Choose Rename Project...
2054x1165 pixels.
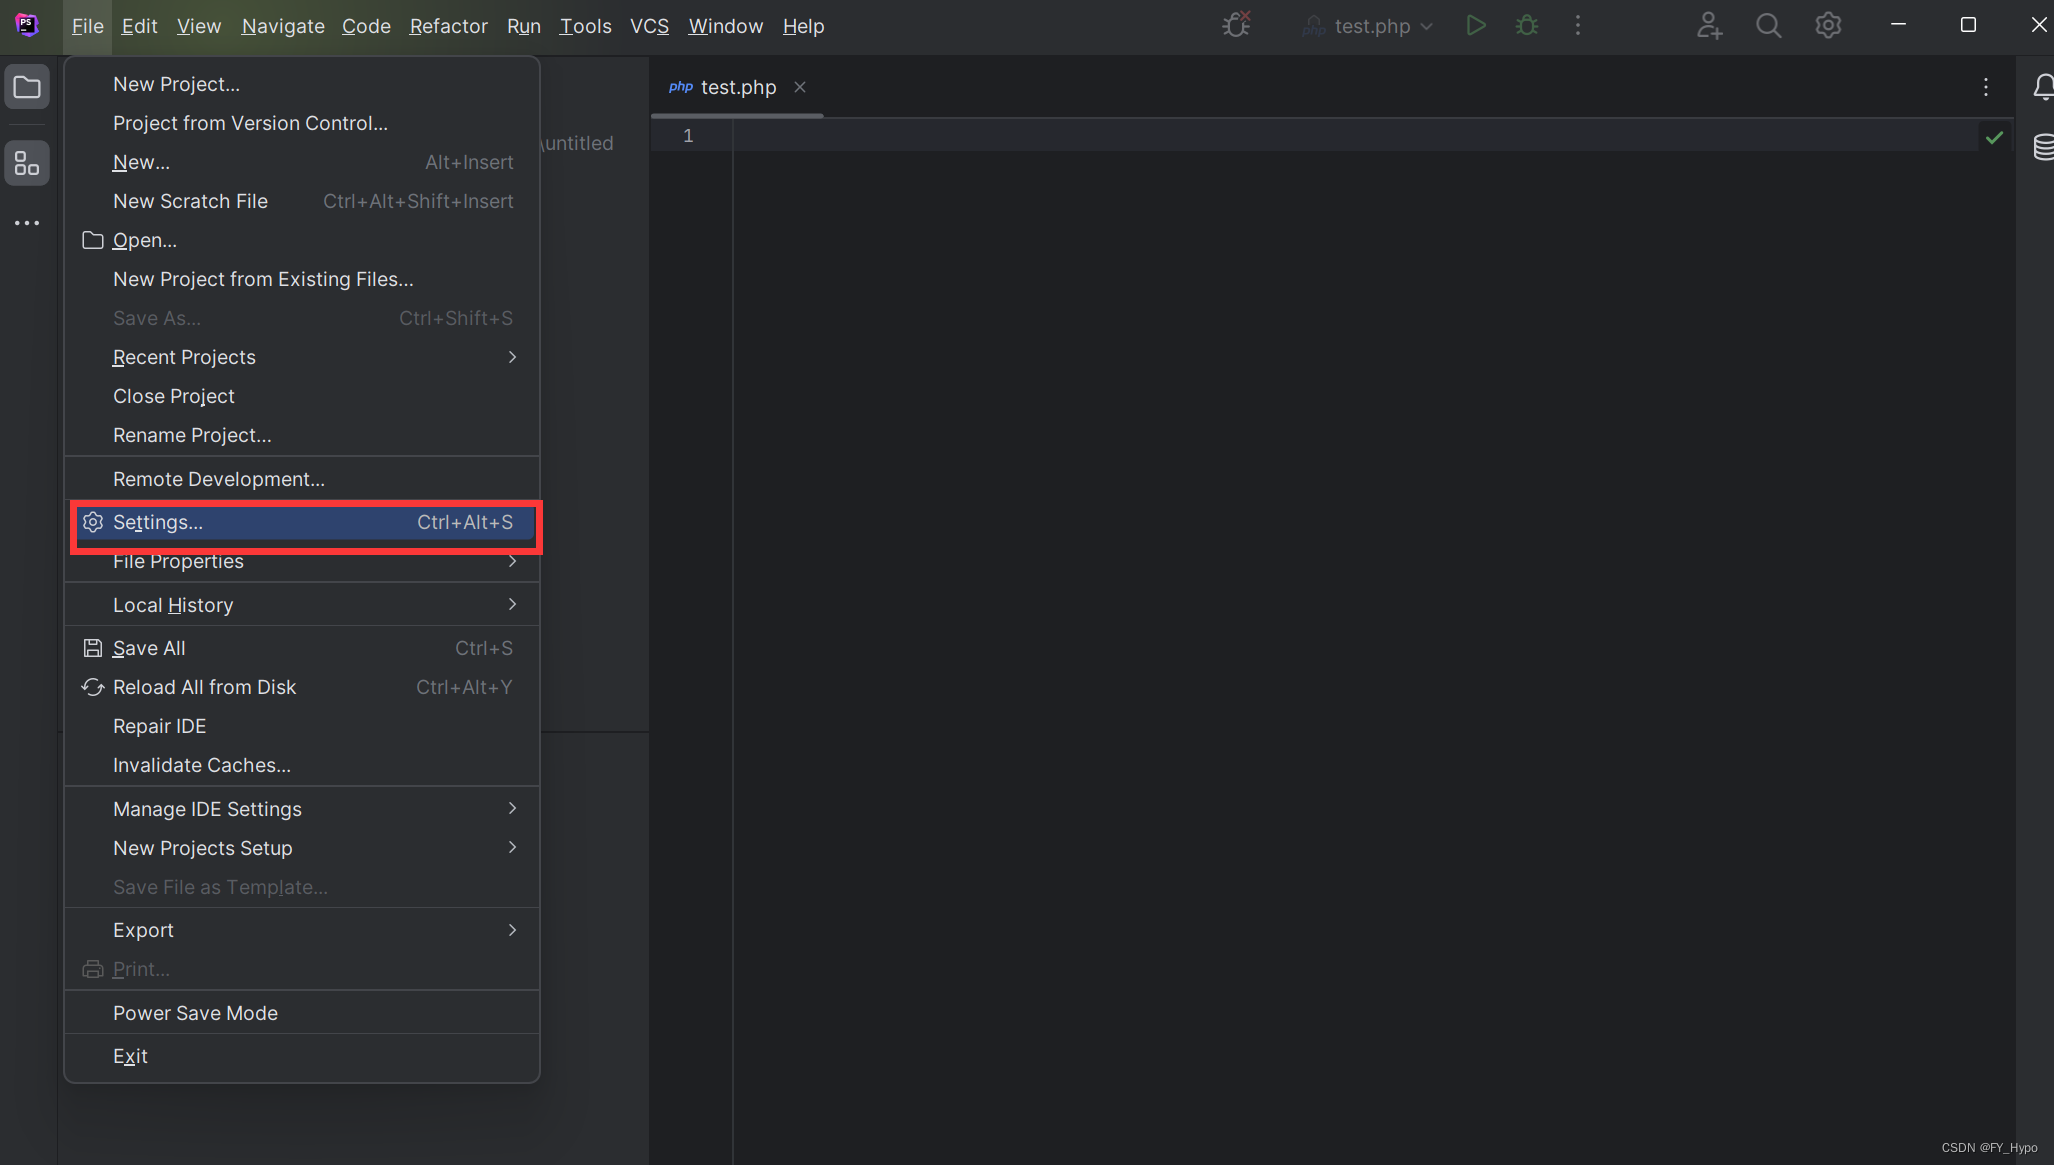click(x=301, y=435)
